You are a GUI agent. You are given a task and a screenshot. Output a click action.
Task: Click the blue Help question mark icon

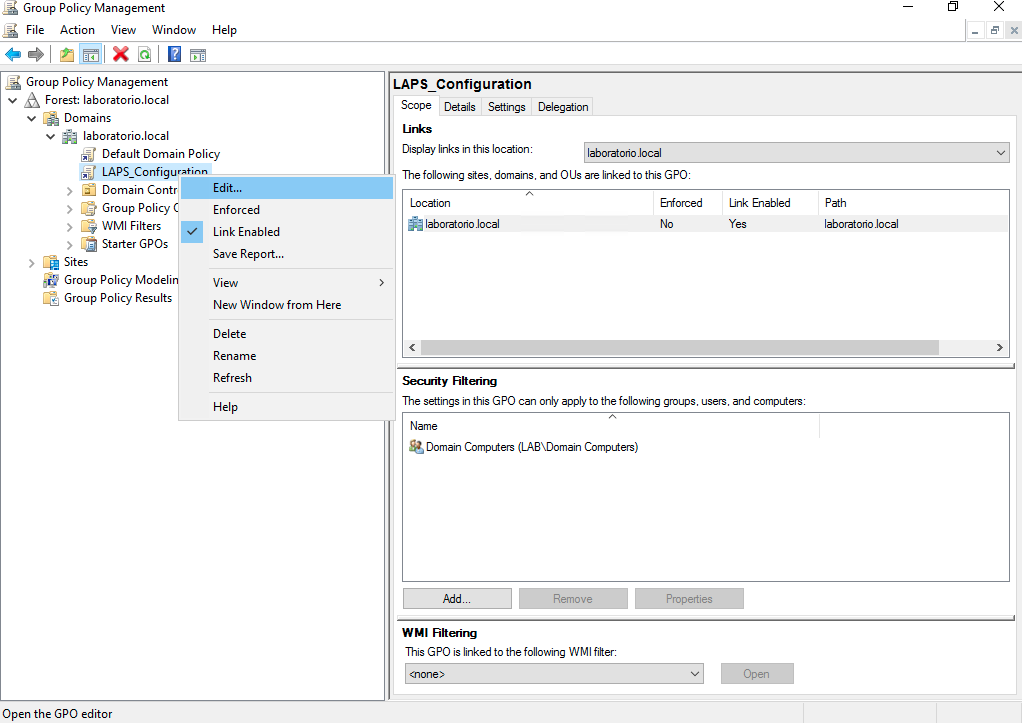[x=174, y=54]
